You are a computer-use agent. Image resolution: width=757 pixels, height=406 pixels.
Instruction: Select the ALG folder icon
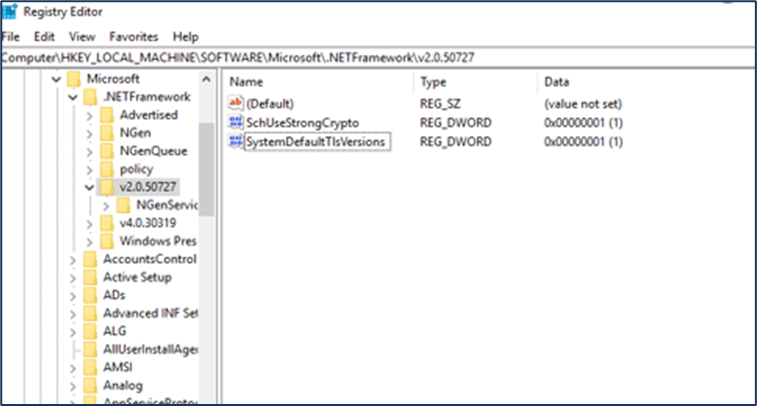[90, 331]
